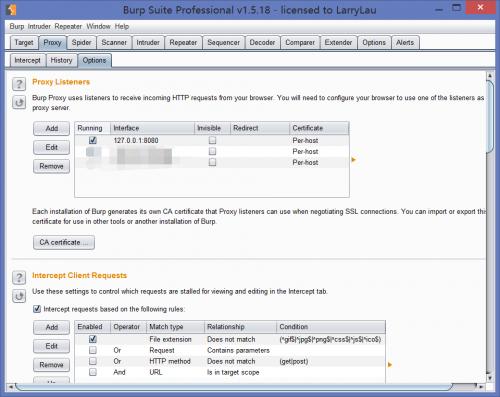Open help for Proxy Listeners section
Screen dimensions: 500x397
pyautogui.click(x=19, y=84)
